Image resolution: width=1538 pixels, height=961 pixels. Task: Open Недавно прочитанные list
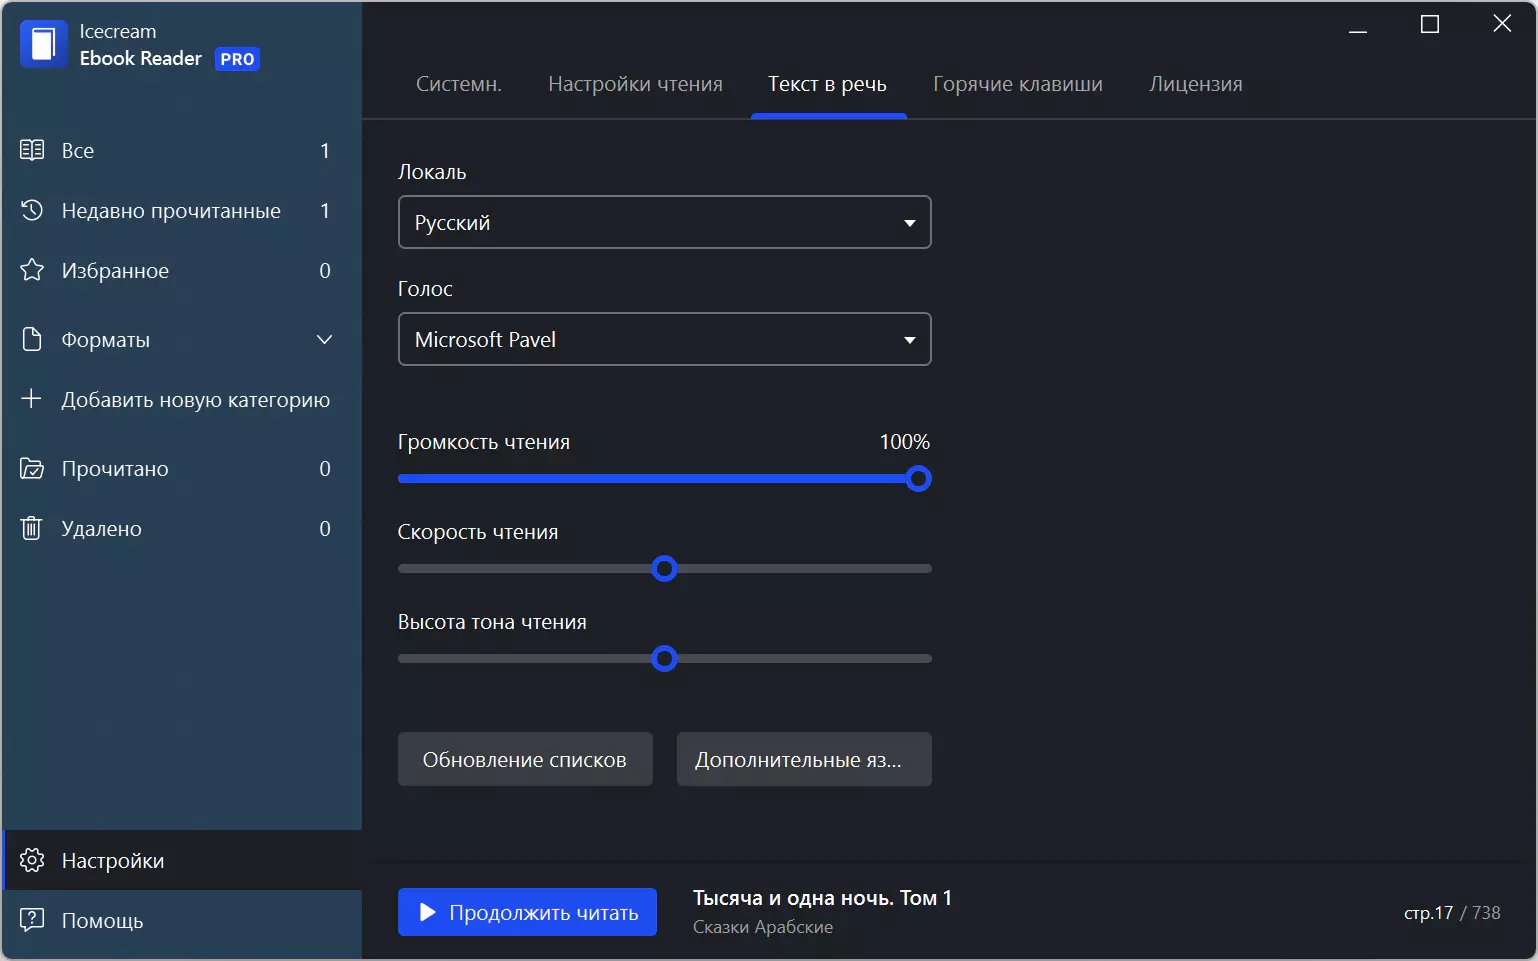181,210
